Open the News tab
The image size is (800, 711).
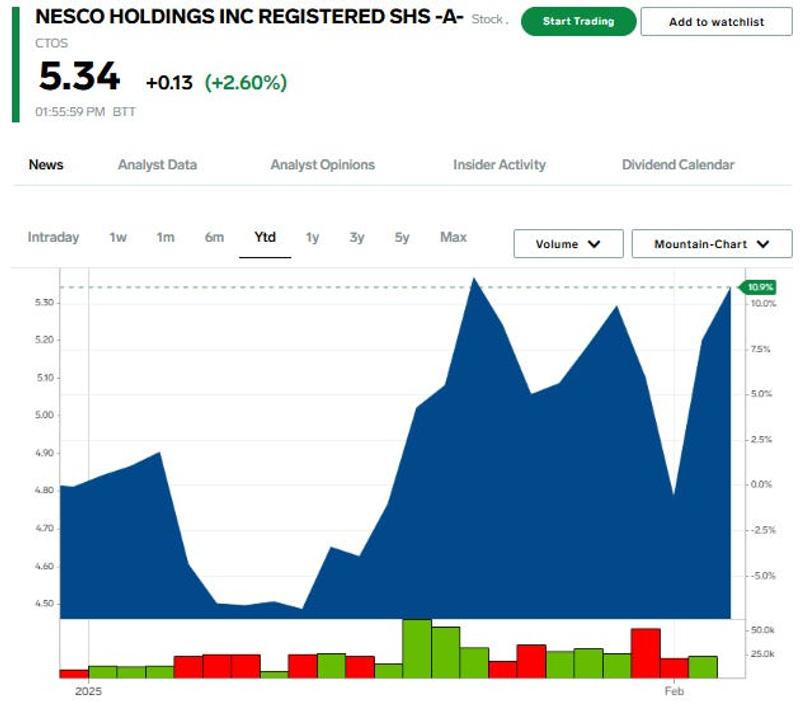46,165
